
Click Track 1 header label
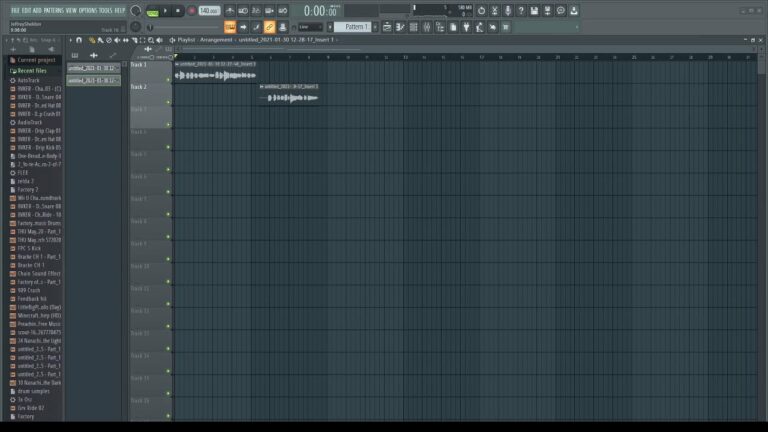pyautogui.click(x=139, y=65)
